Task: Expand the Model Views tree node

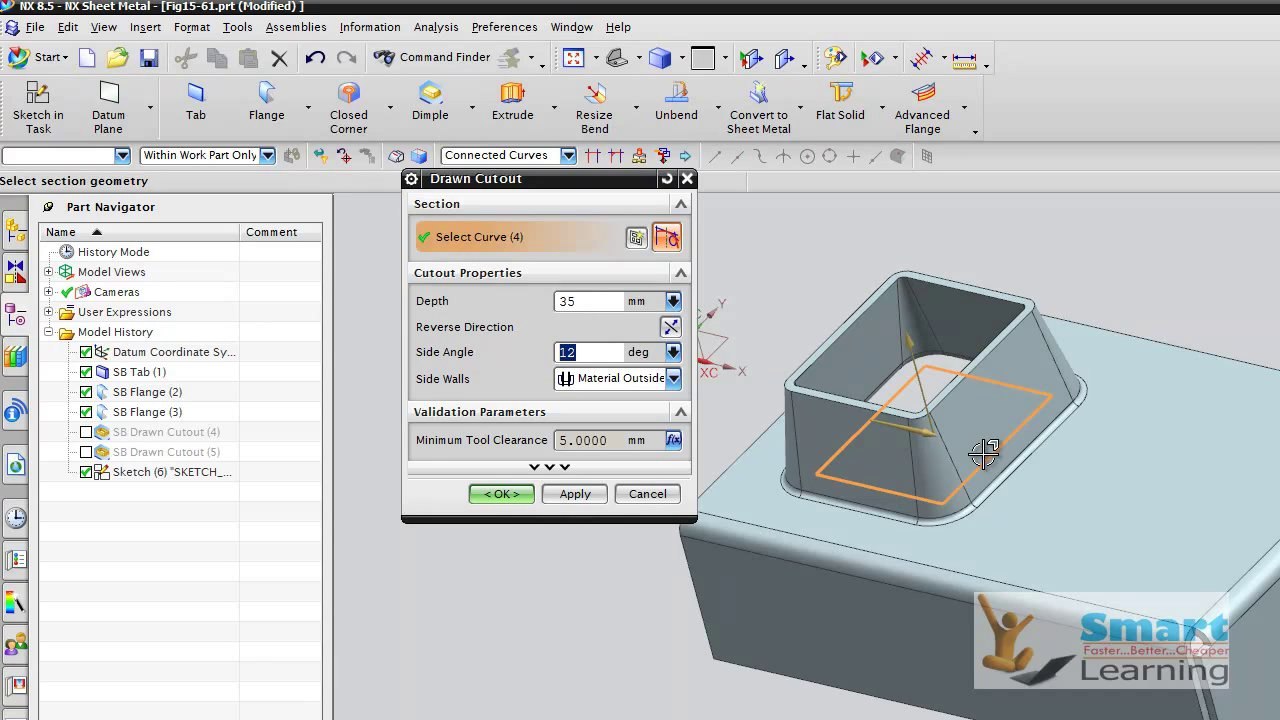Action: click(x=49, y=272)
